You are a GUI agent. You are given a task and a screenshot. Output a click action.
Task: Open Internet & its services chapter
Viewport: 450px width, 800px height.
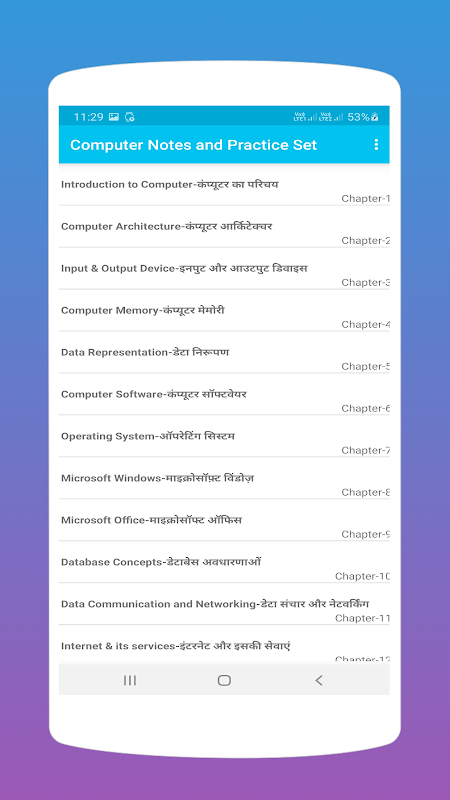(x=224, y=645)
